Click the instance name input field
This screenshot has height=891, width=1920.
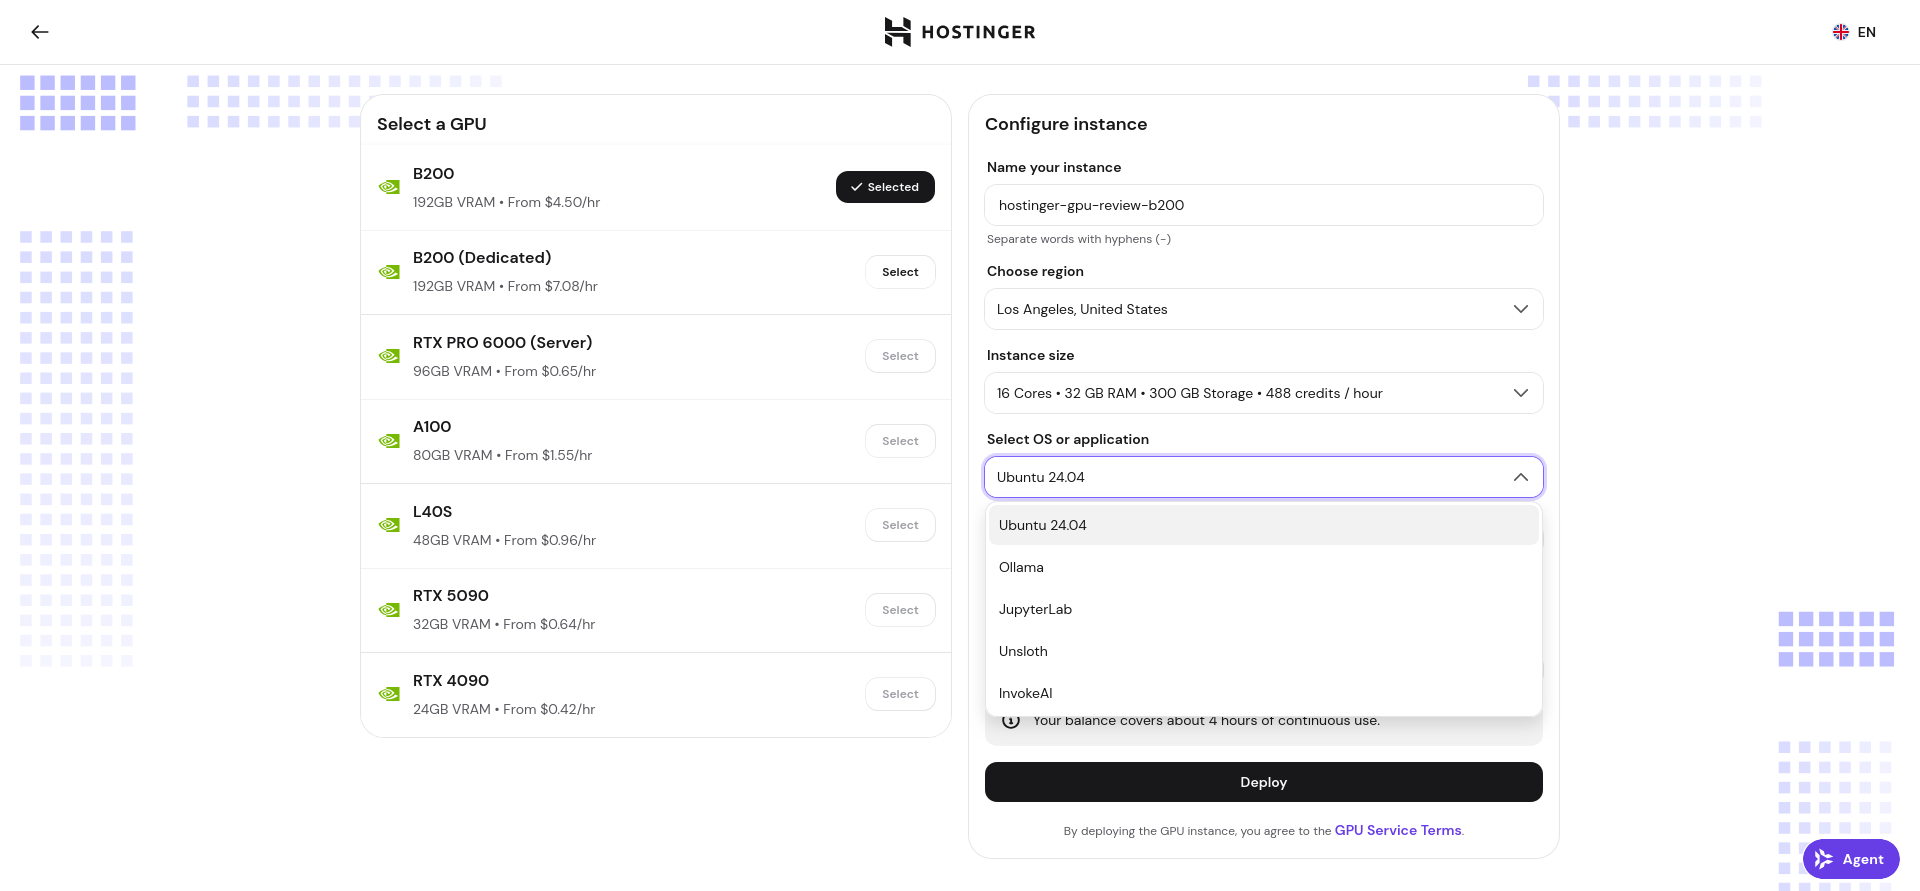[x=1263, y=205]
